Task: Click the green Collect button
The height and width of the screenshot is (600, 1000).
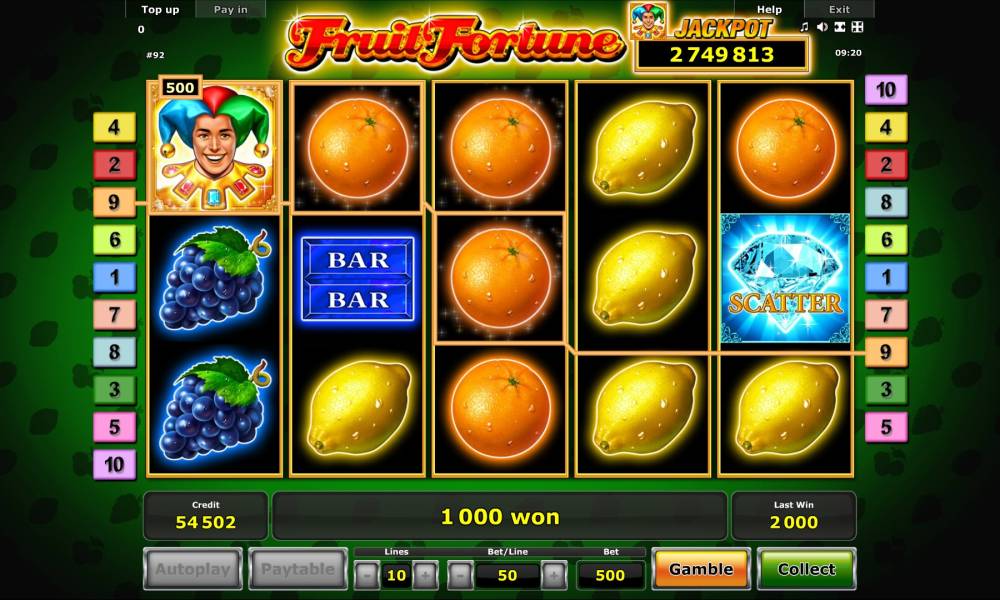Action: coord(806,569)
